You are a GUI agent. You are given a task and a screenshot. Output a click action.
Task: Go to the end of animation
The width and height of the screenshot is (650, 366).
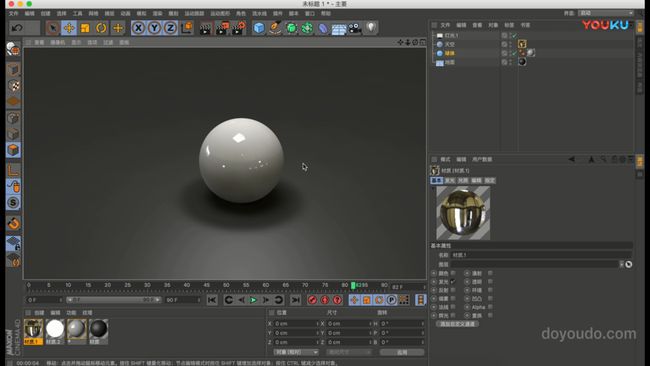click(295, 300)
